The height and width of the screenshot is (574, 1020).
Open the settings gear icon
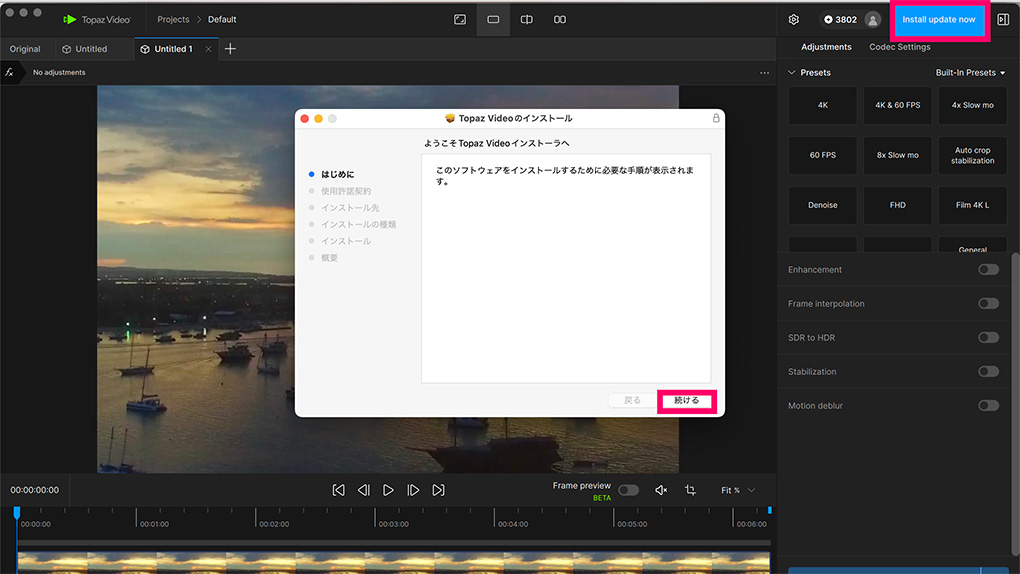pyautogui.click(x=794, y=20)
